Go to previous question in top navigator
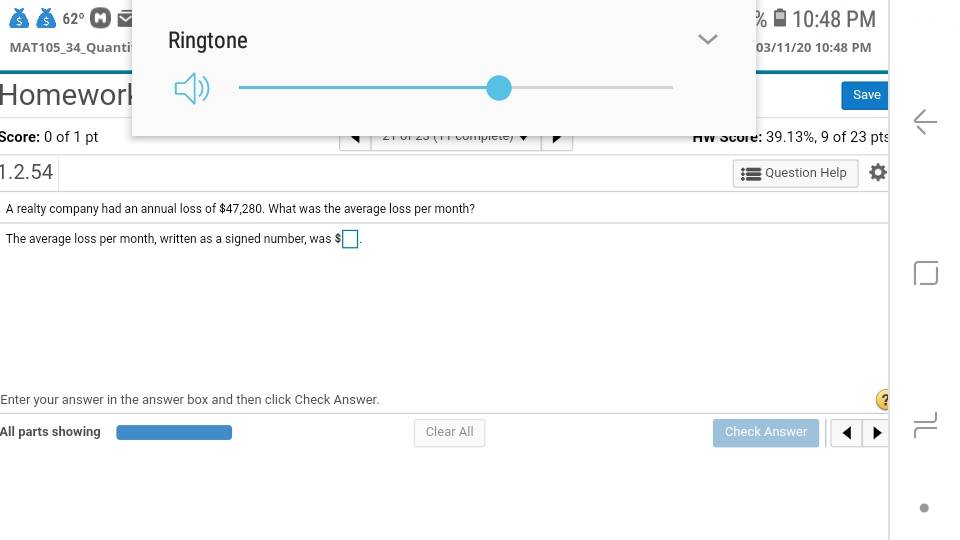The height and width of the screenshot is (540, 960). (x=355, y=138)
